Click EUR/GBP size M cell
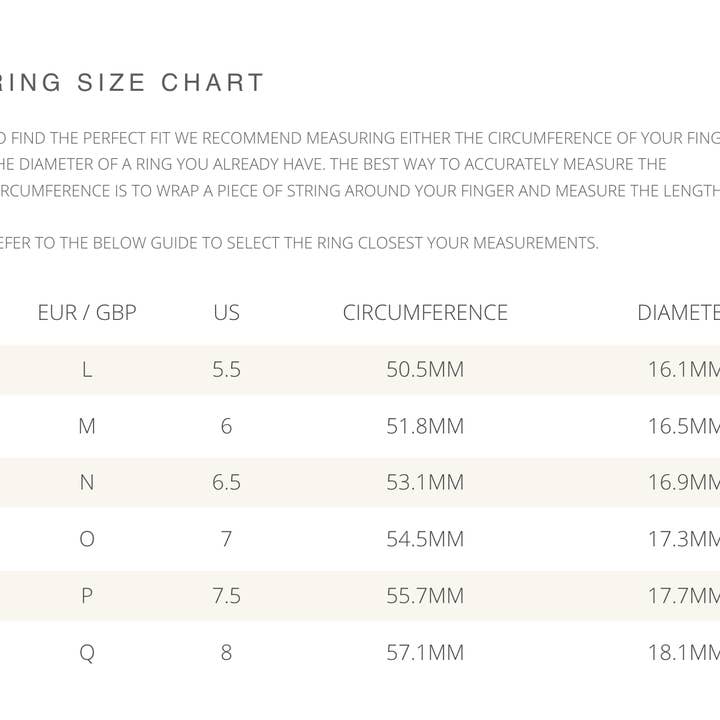Viewport: 720px width, 720px height. pos(87,427)
